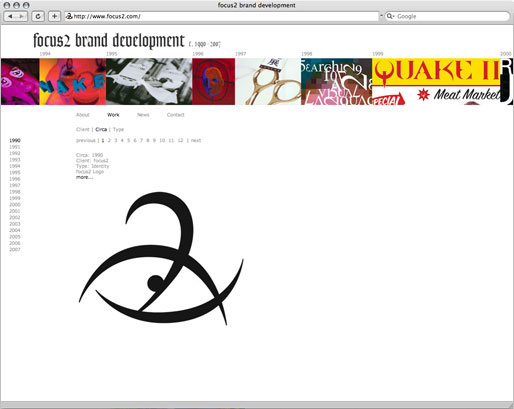Click the 'more...' link

point(84,177)
